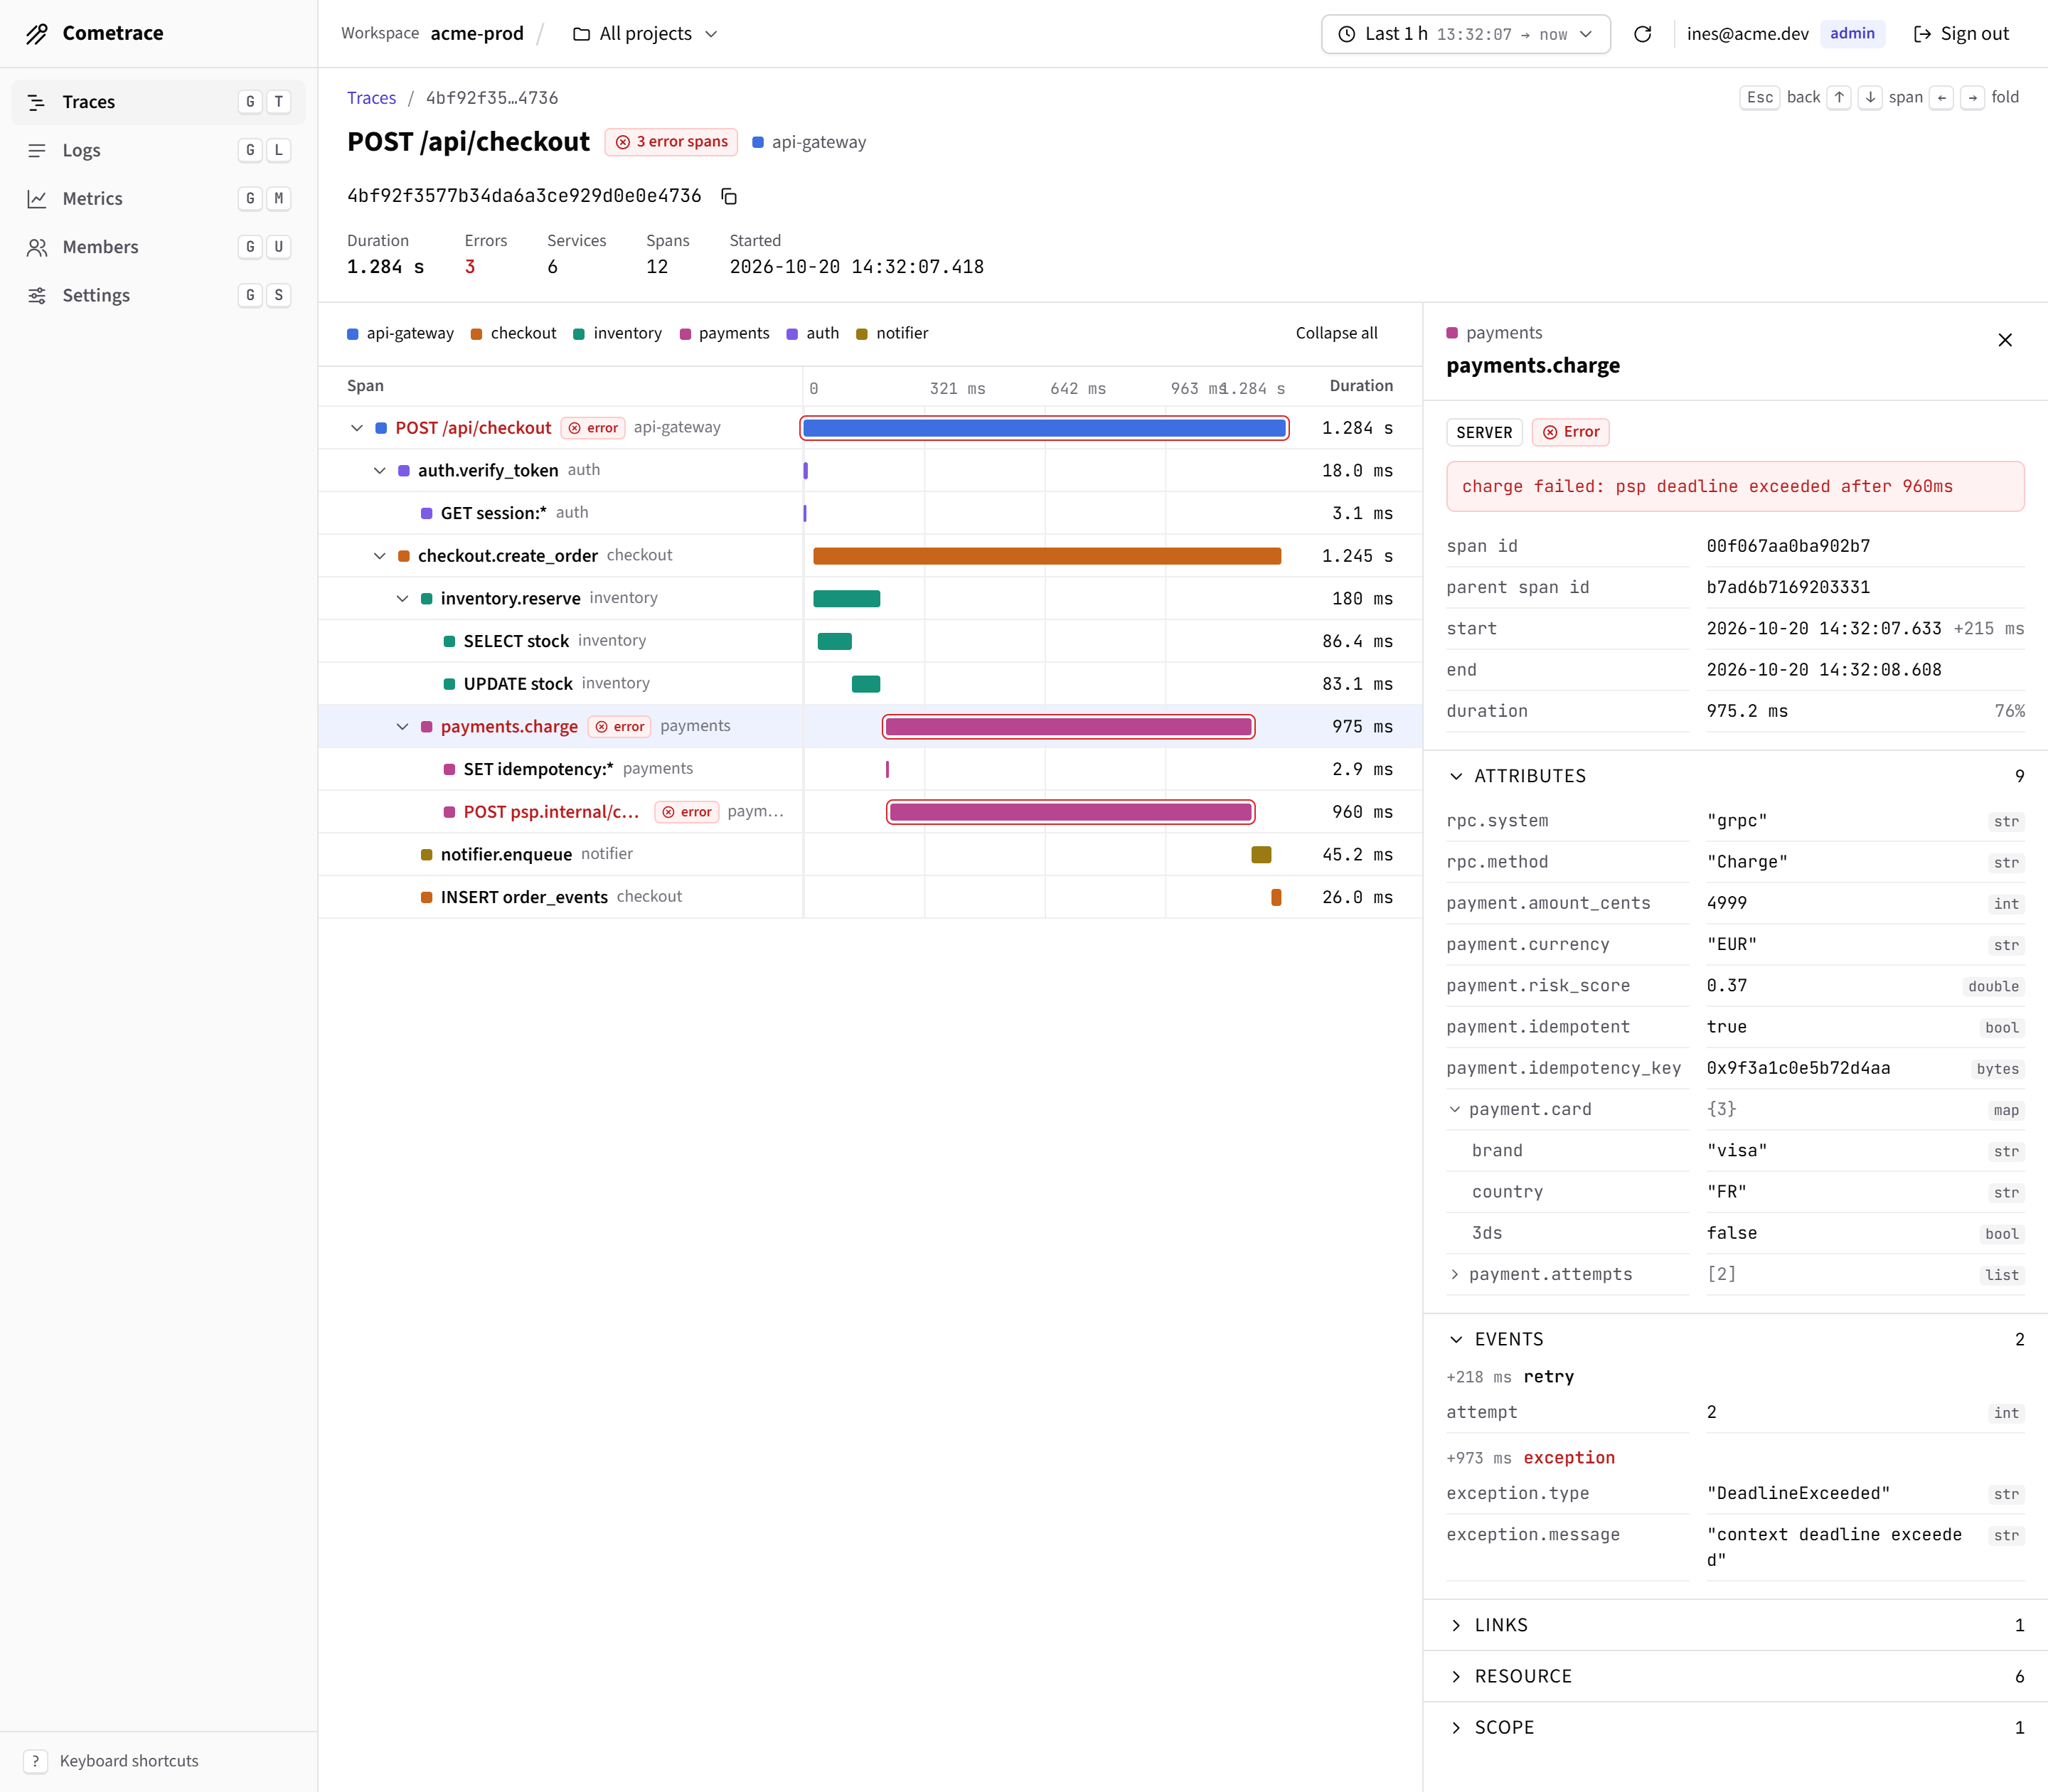Expand the SCOPE section

point(1735,1727)
